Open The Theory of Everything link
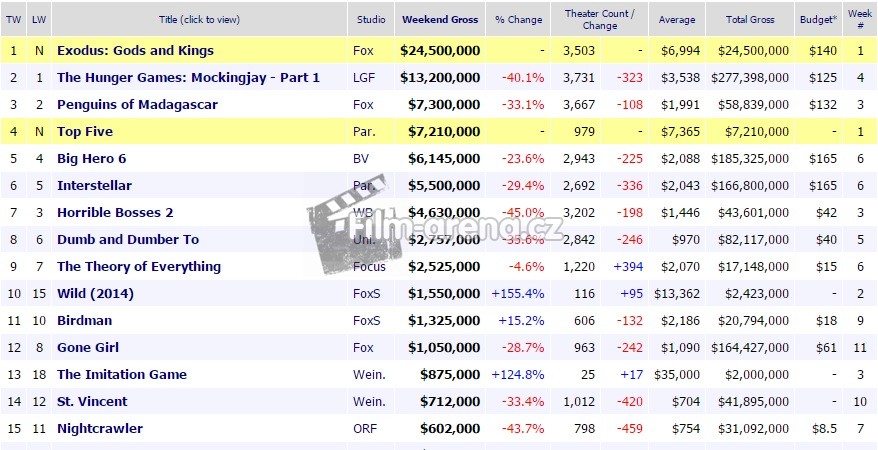 point(139,266)
